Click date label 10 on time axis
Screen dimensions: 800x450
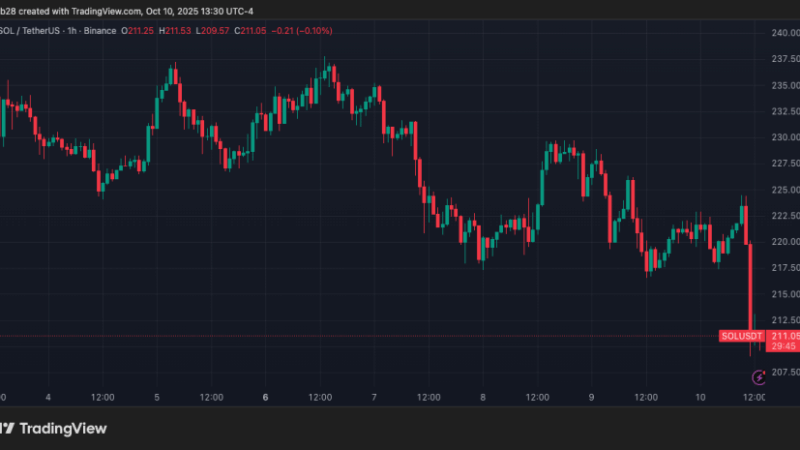701,397
